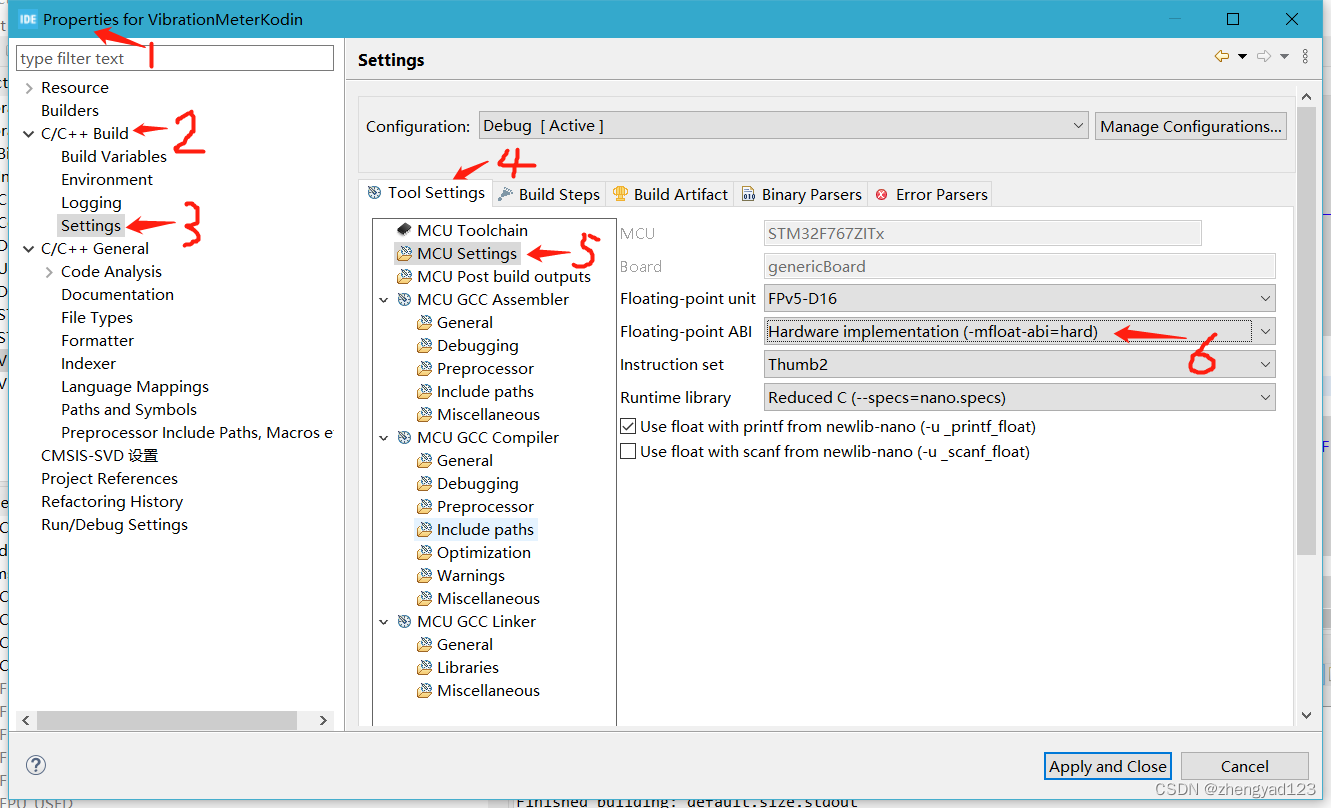
Task: Collapse the MCU GCC Linker node
Action: 384,621
